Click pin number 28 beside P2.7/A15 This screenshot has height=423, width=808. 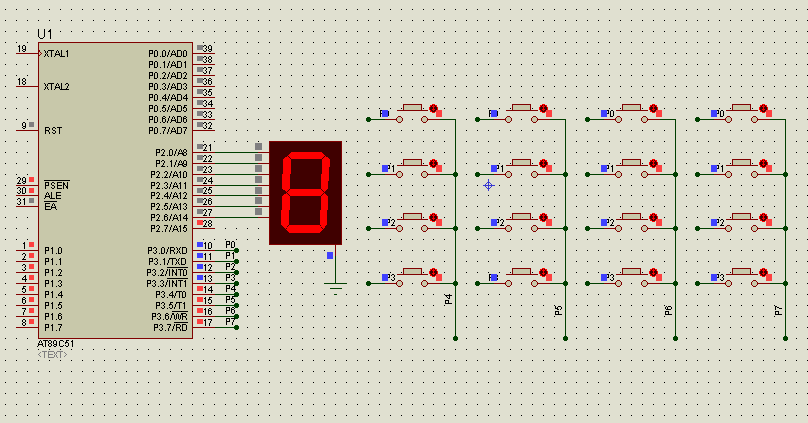208,224
